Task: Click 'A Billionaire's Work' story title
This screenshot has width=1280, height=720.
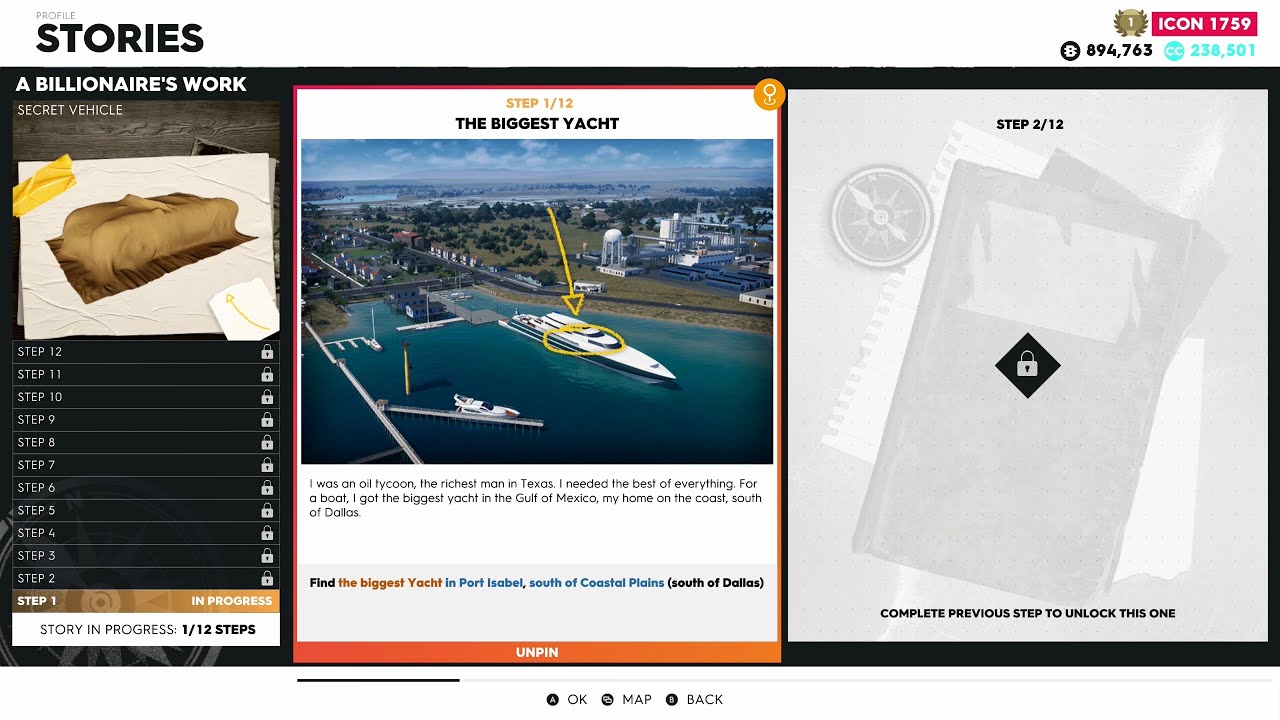Action: (x=131, y=85)
